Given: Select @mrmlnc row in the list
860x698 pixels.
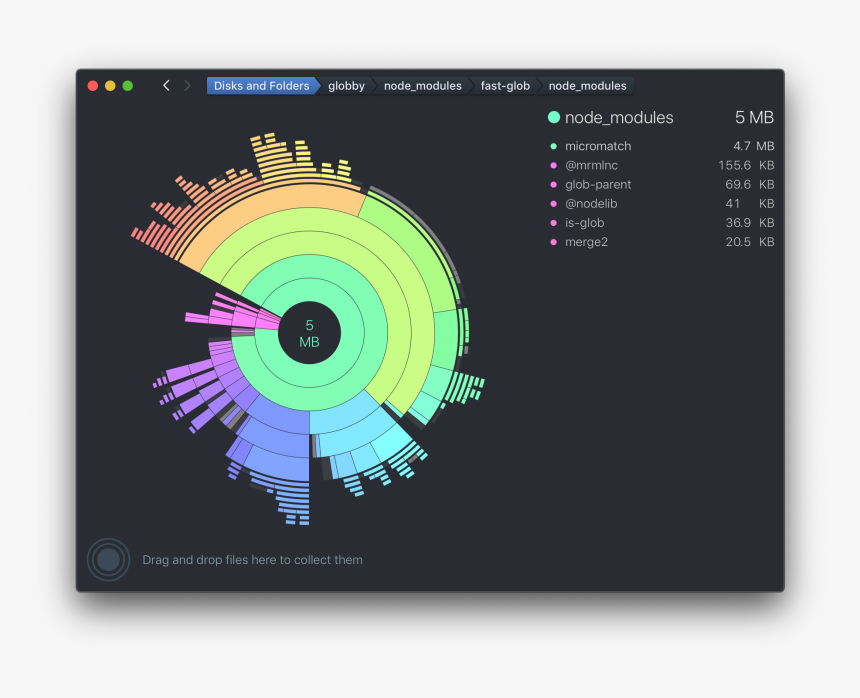Looking at the screenshot, I should [662, 165].
